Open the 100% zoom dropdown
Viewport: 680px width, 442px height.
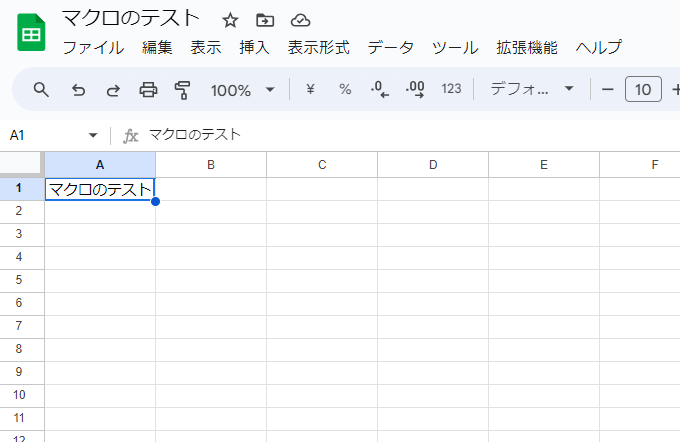(243, 90)
